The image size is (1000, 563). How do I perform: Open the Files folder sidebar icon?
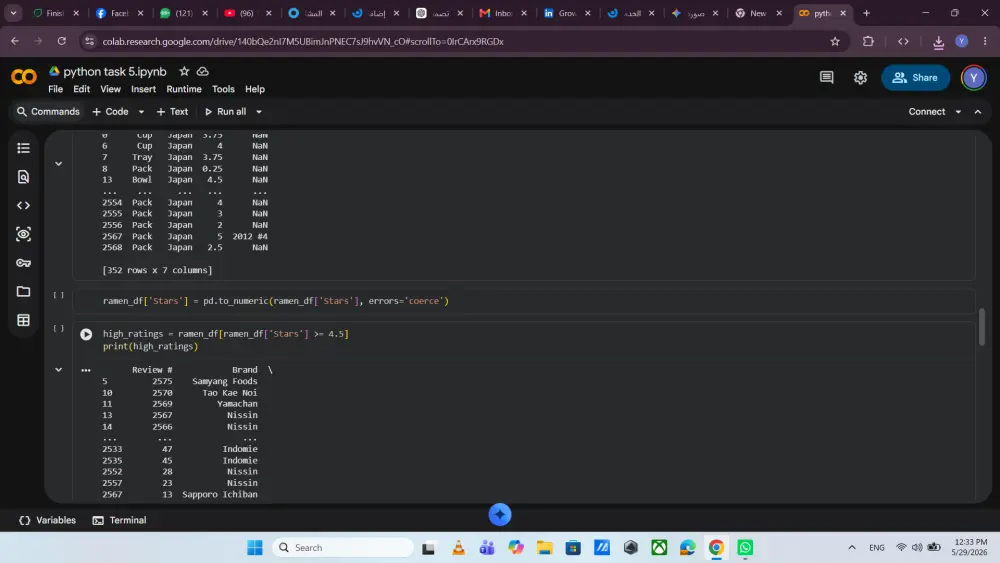(x=24, y=291)
